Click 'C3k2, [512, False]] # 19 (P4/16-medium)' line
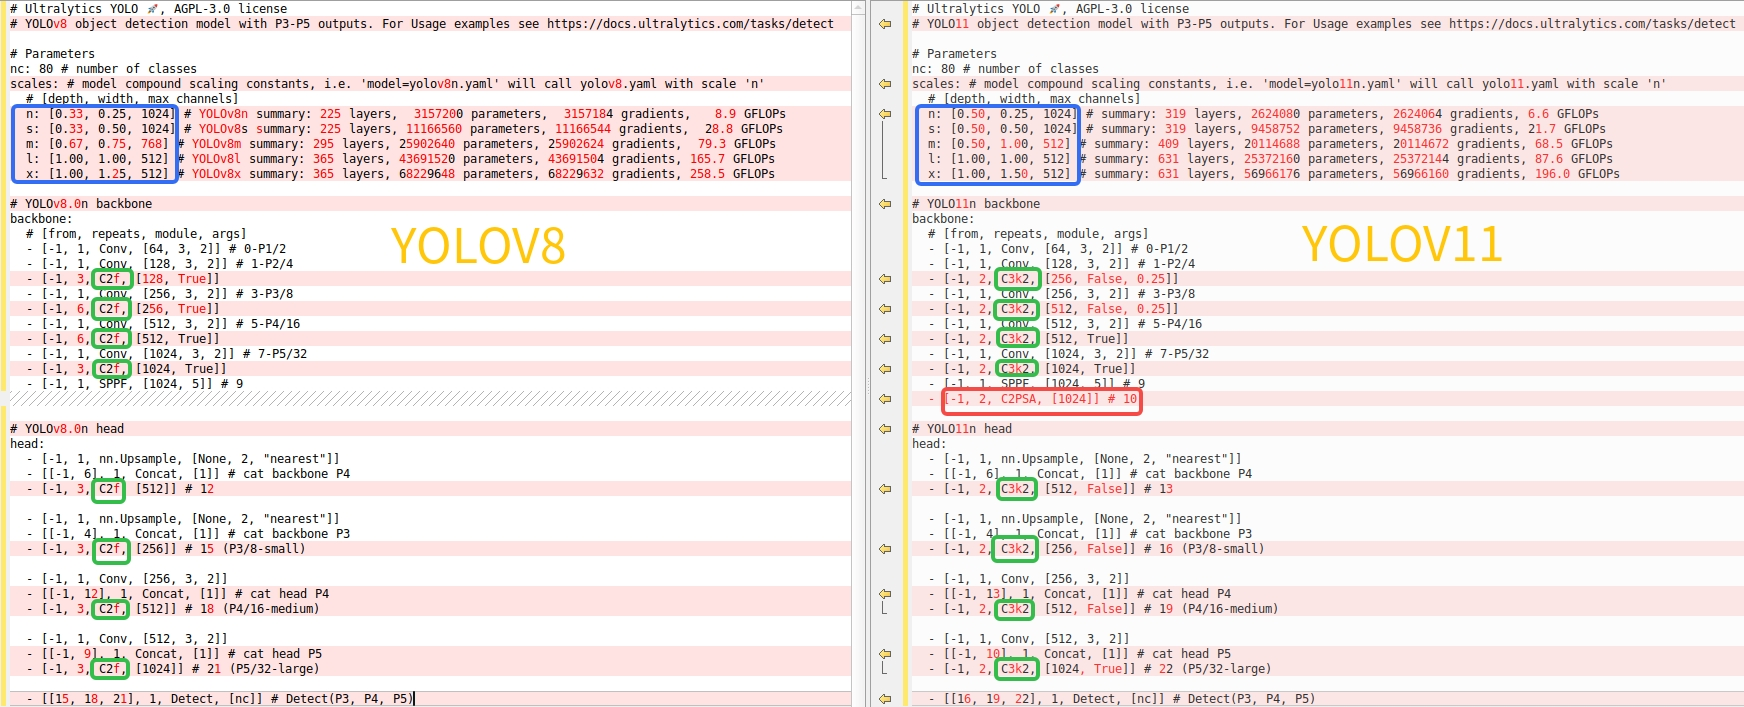This screenshot has height=707, width=1744. (1103, 609)
